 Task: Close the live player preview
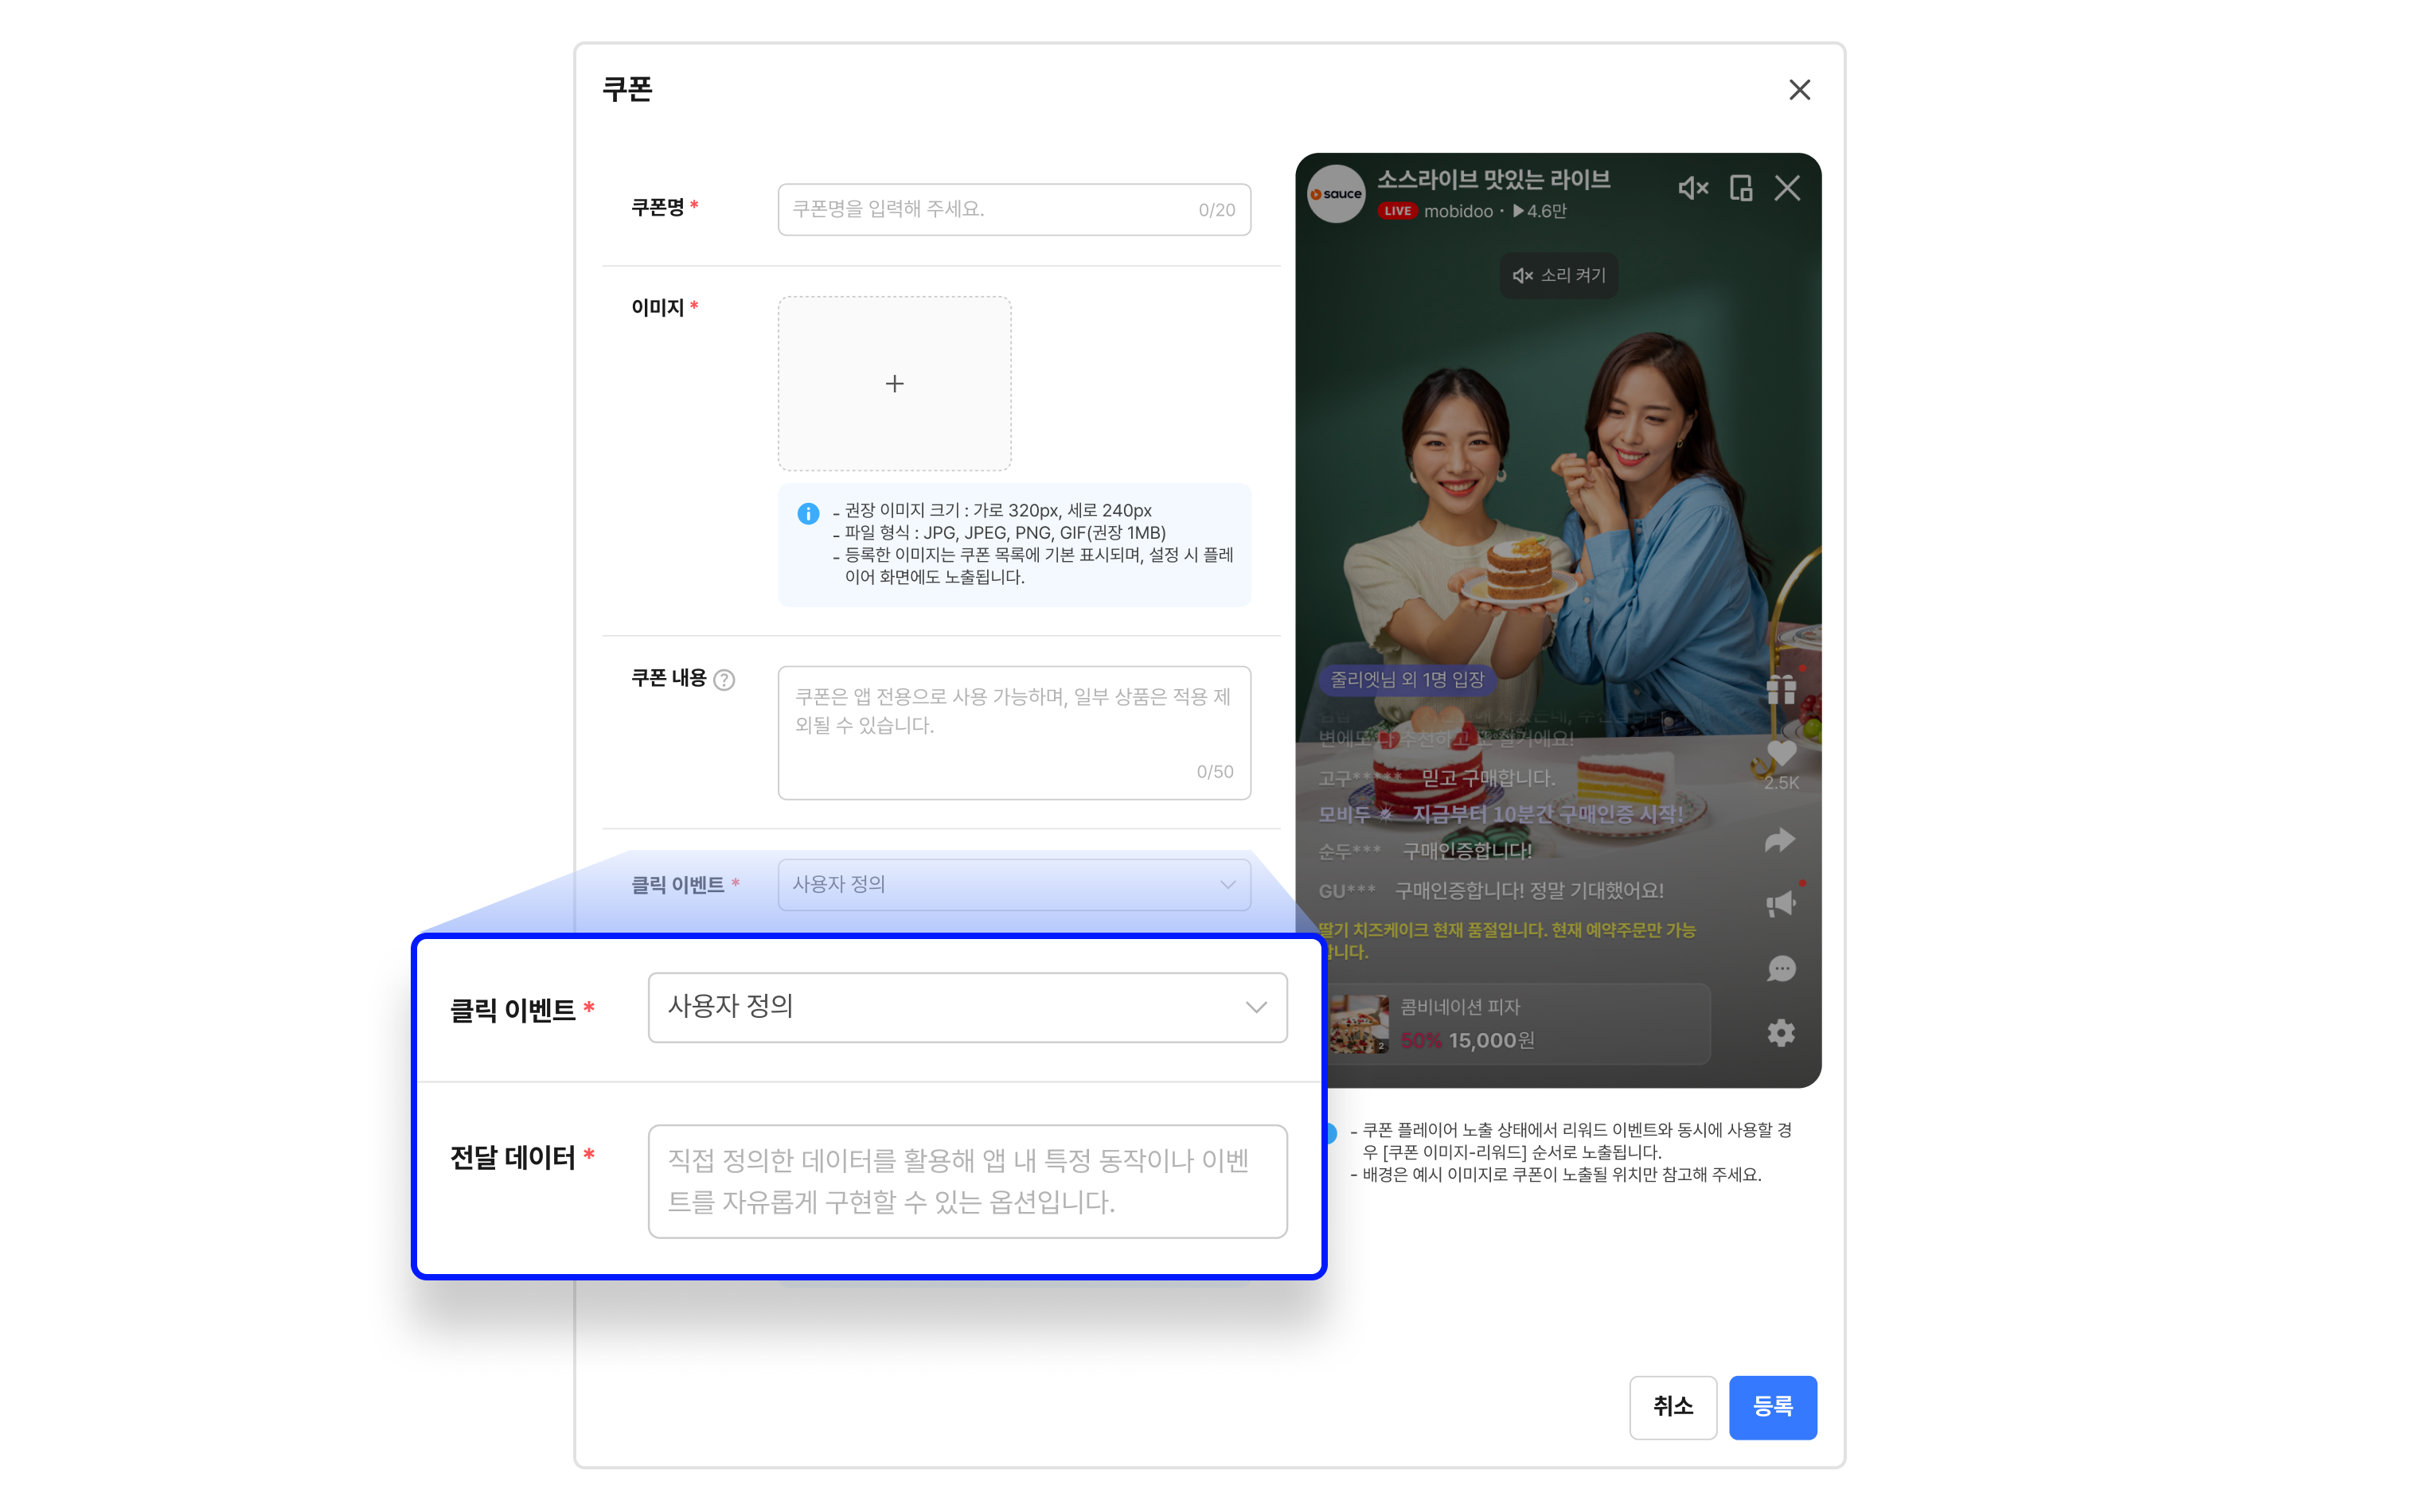pos(1787,188)
